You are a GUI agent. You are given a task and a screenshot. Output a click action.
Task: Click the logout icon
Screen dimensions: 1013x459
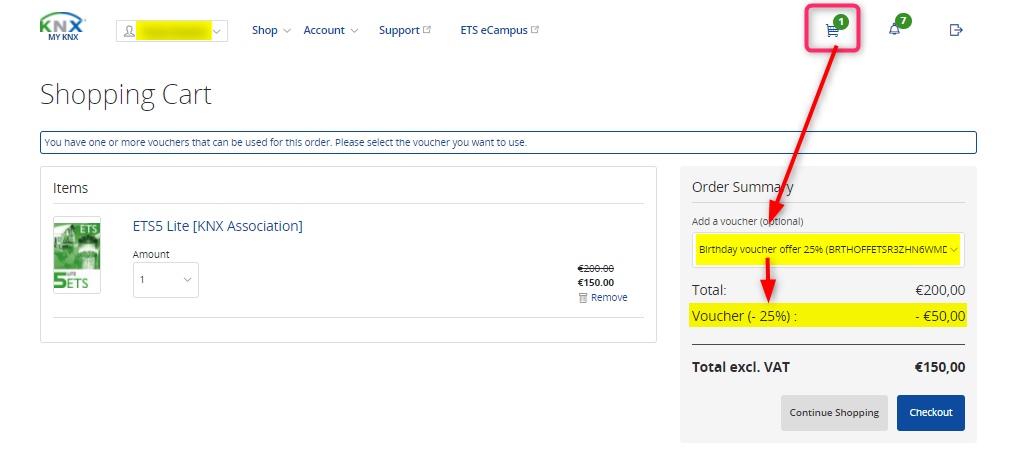click(x=956, y=30)
